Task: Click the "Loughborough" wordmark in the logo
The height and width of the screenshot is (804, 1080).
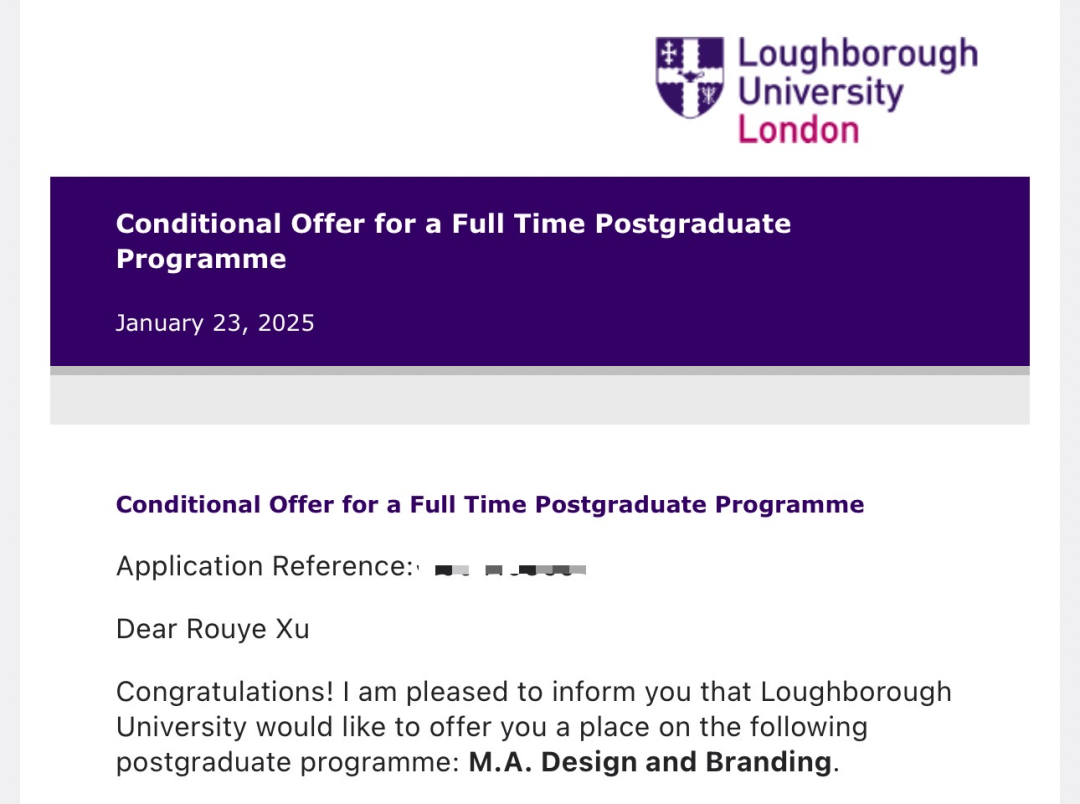Action: (857, 54)
